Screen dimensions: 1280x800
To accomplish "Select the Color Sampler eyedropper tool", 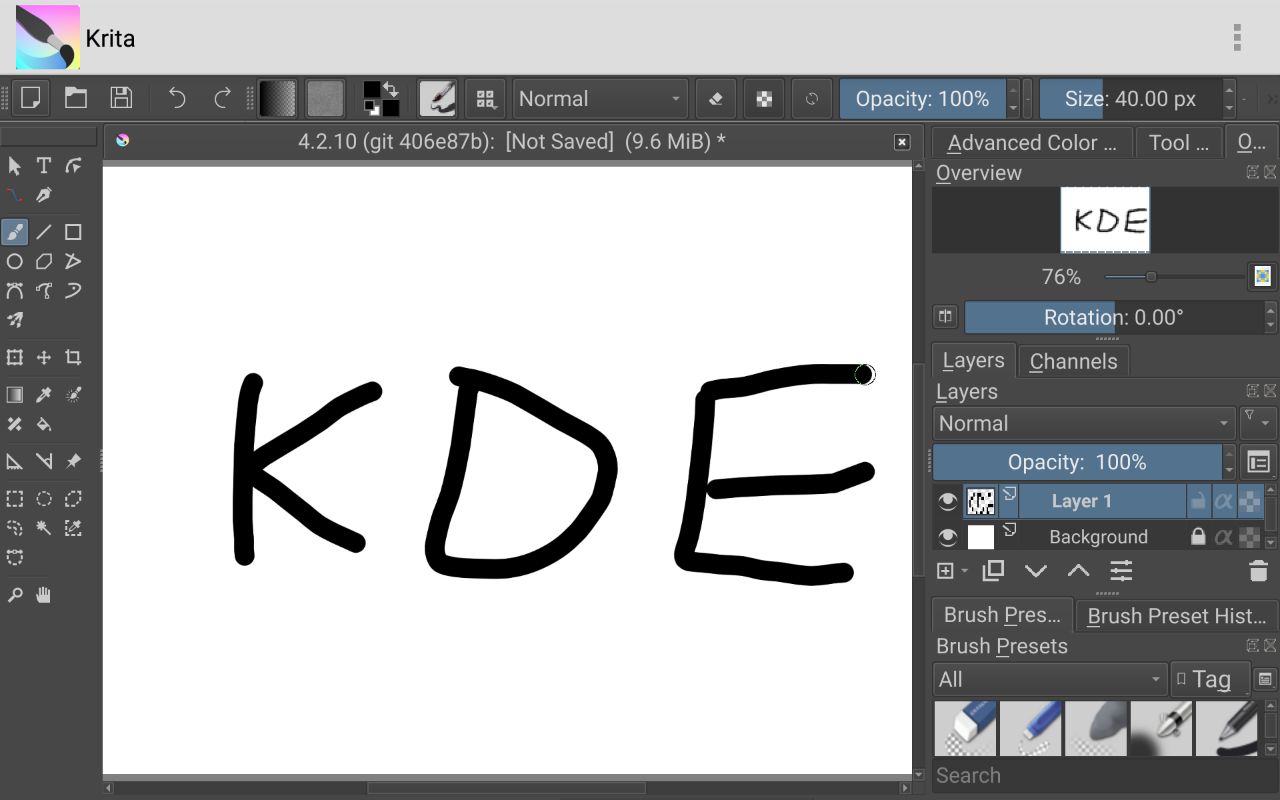I will tap(44, 395).
